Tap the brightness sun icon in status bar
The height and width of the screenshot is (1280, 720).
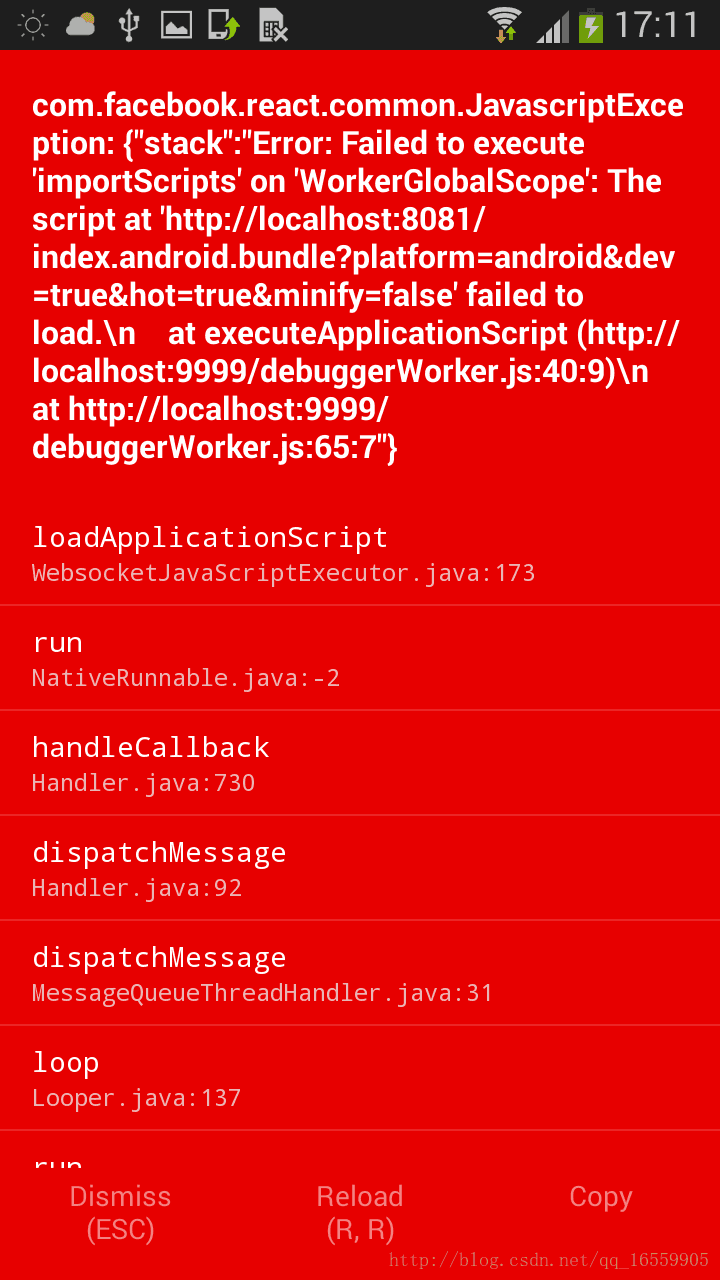[32, 25]
